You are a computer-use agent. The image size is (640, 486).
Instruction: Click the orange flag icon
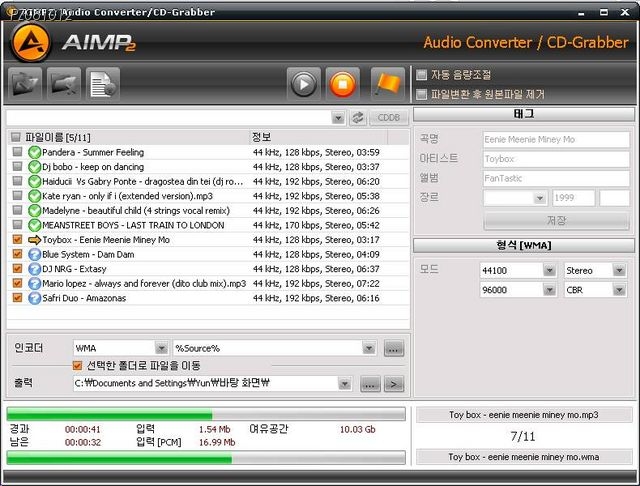(x=387, y=84)
